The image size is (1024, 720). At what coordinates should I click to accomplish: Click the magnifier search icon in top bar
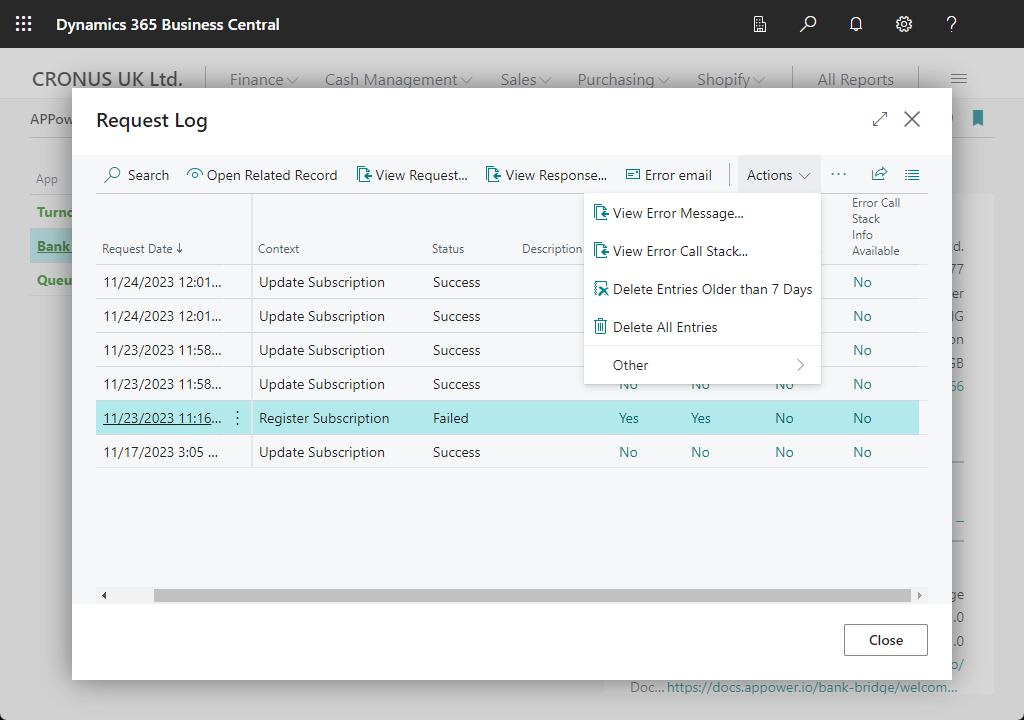tap(808, 24)
